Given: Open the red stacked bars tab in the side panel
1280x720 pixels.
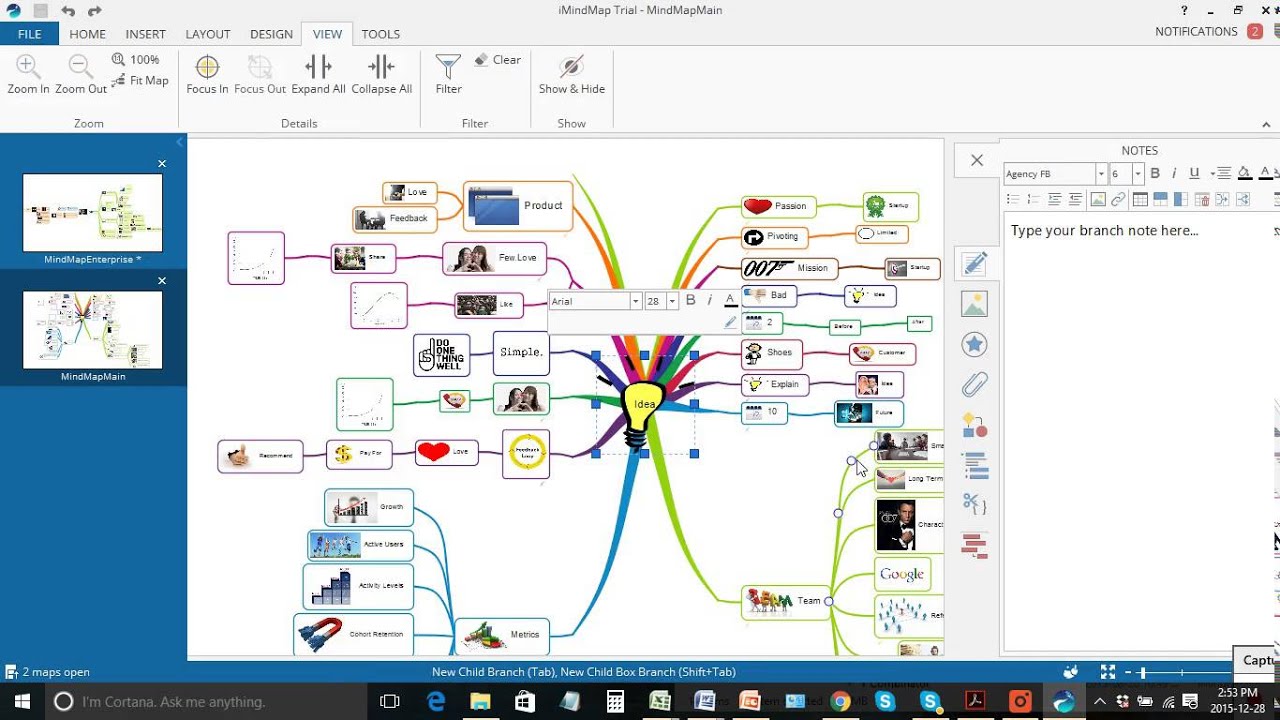Looking at the screenshot, I should (x=975, y=546).
